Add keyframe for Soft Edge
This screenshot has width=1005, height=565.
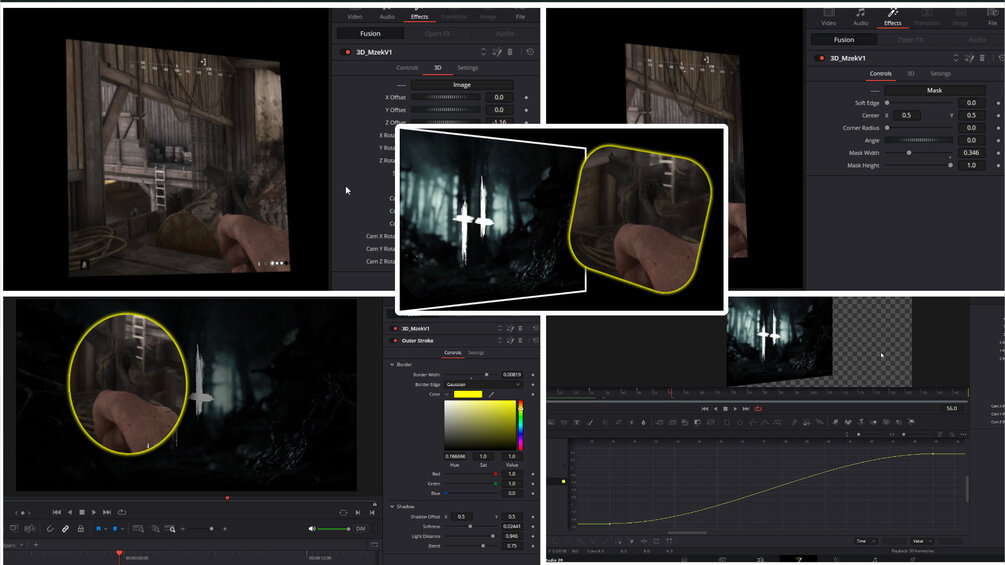[x=998, y=102]
